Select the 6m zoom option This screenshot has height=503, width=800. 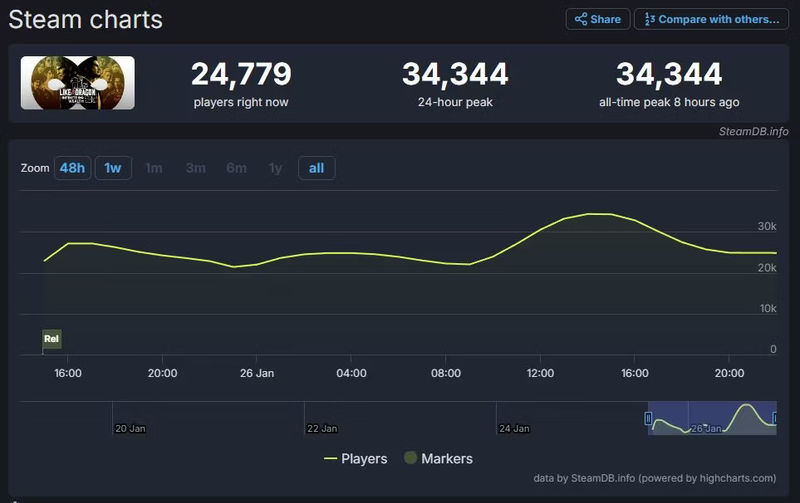[237, 168]
